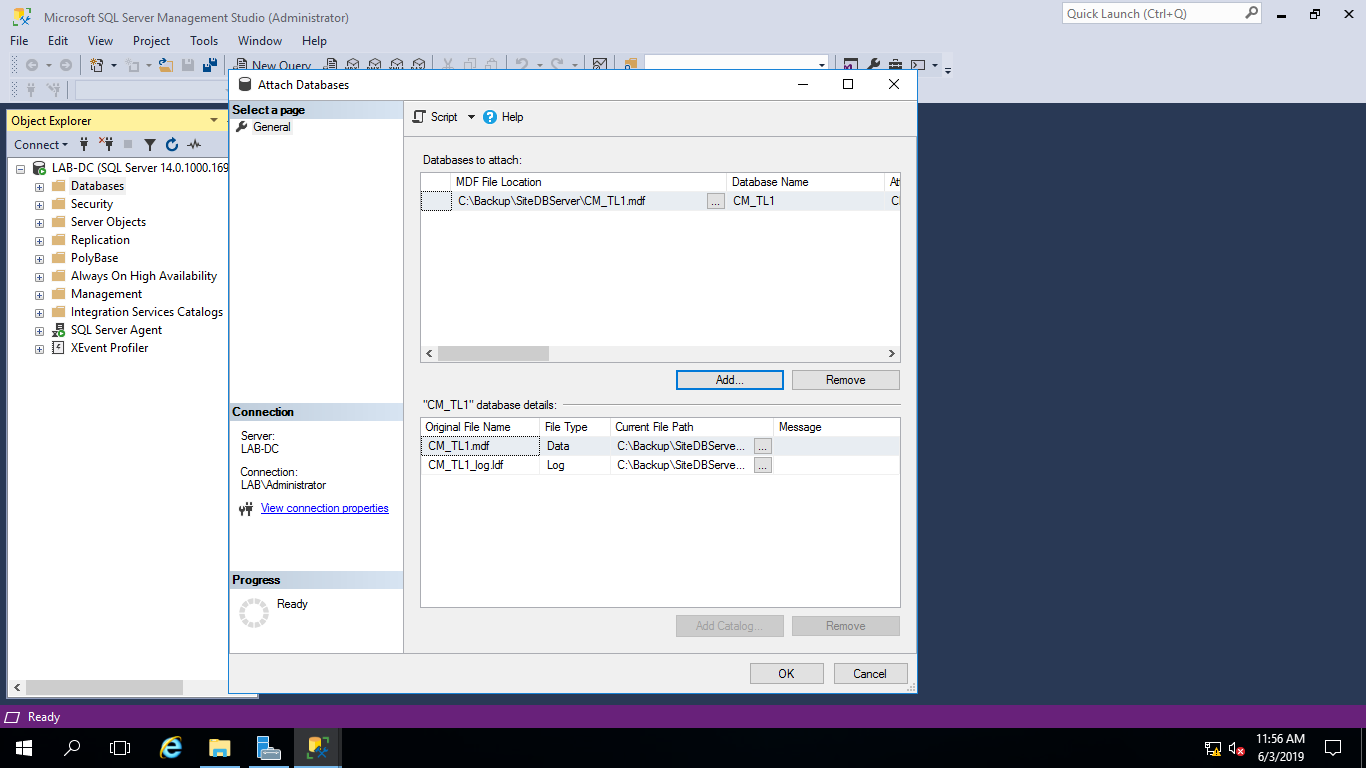1366x768 pixels.
Task: Open Activity Monitor from Object Explorer toolbar
Action: pos(194,145)
